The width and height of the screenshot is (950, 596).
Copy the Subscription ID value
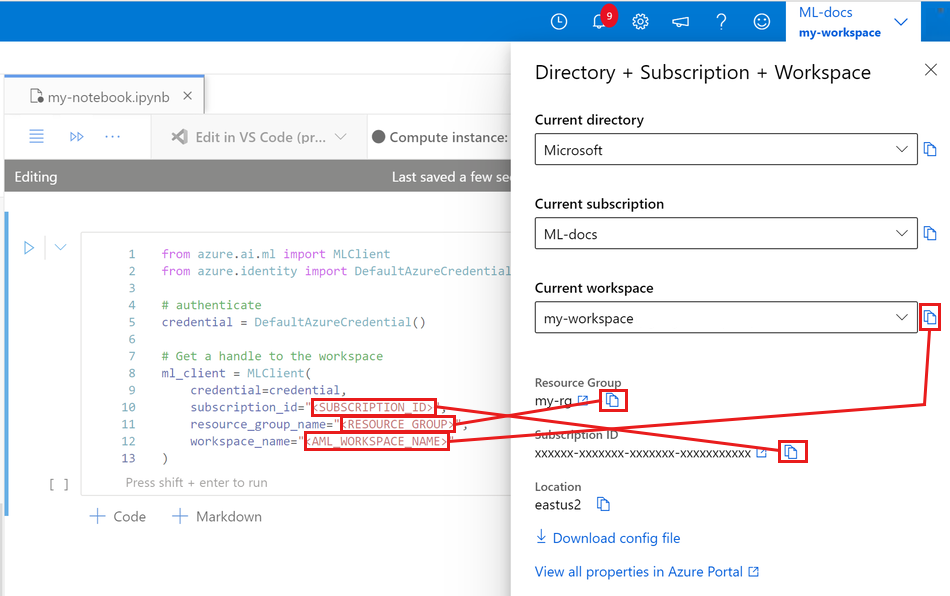791,452
